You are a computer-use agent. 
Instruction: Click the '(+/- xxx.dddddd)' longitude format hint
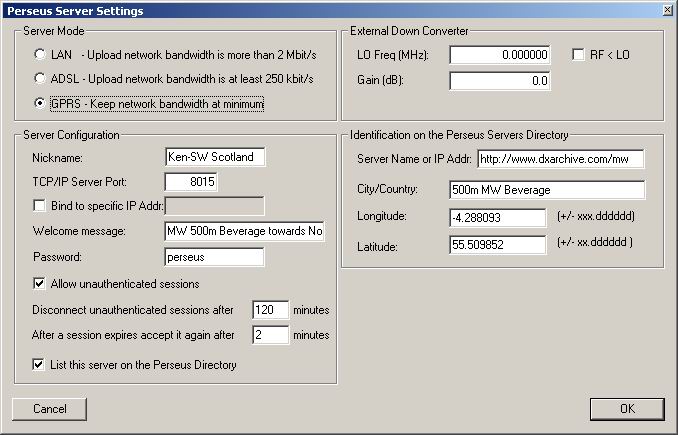[x=596, y=216]
